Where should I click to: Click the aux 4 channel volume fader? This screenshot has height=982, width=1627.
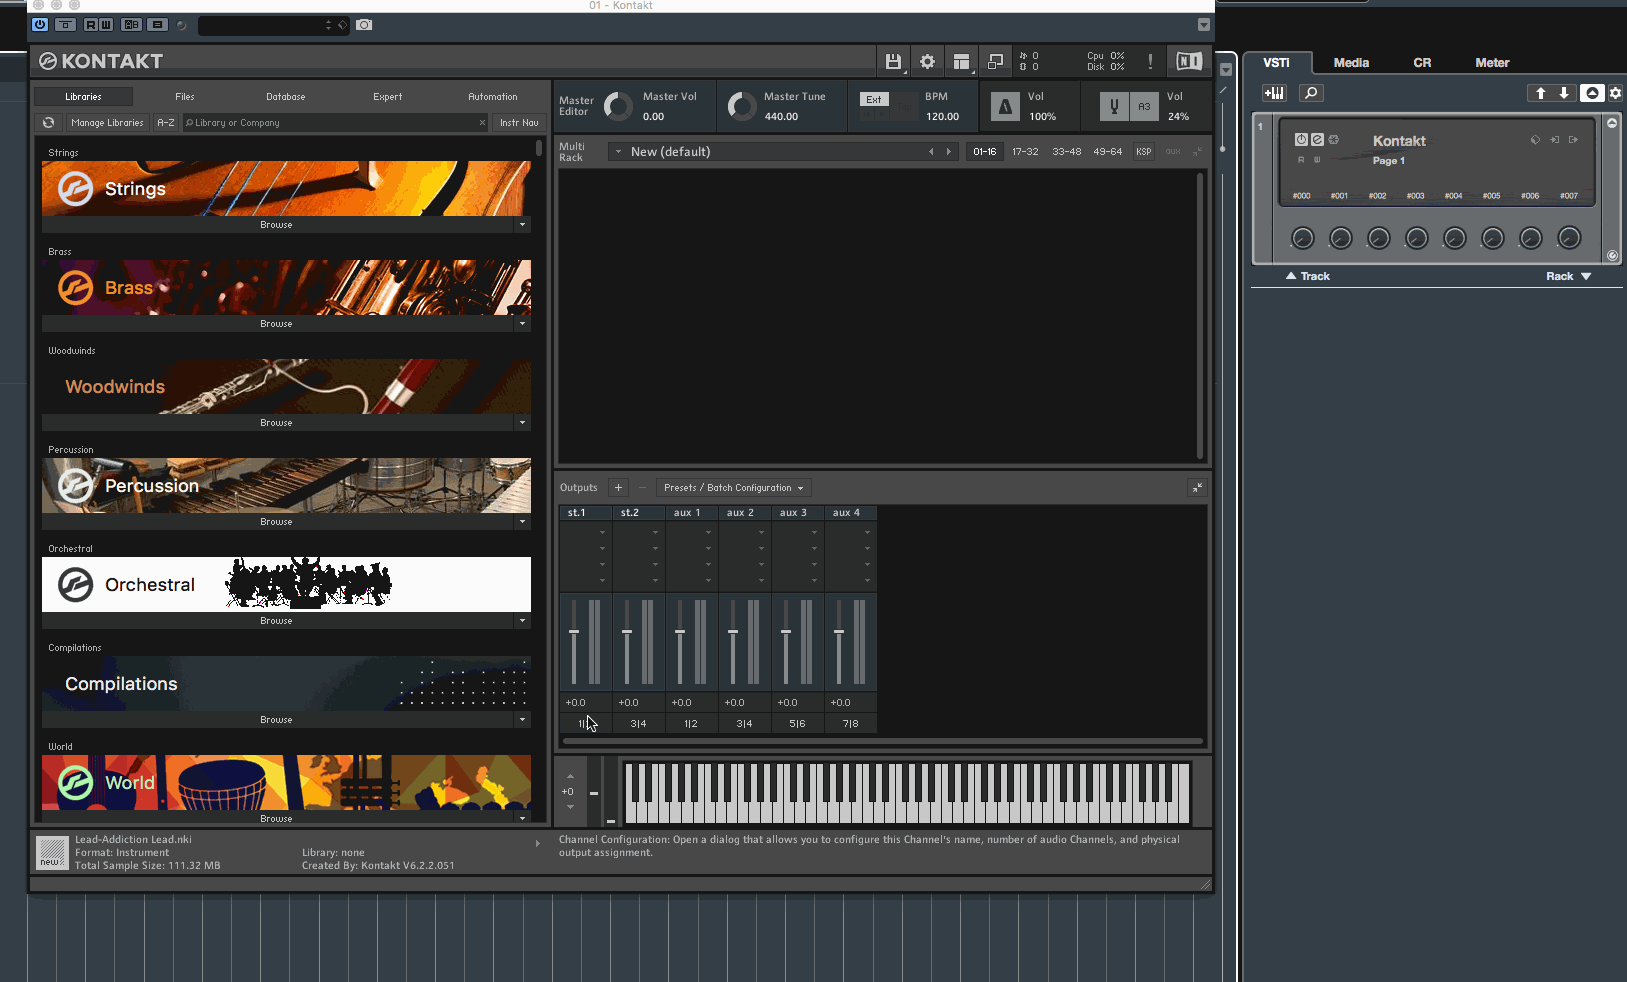coord(839,632)
